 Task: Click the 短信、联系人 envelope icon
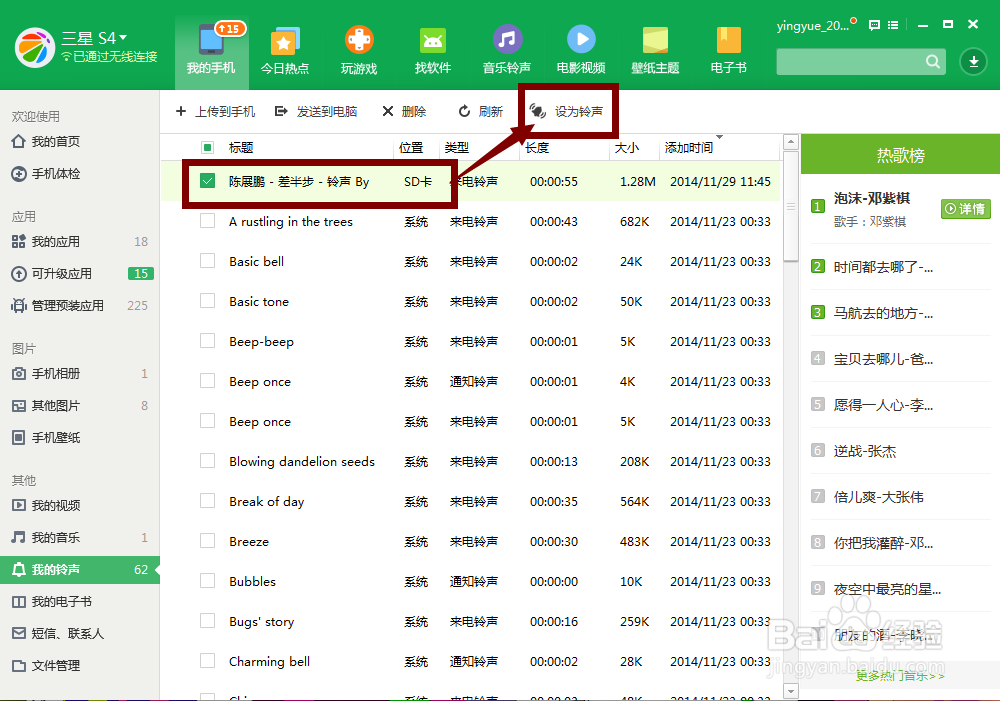point(19,633)
